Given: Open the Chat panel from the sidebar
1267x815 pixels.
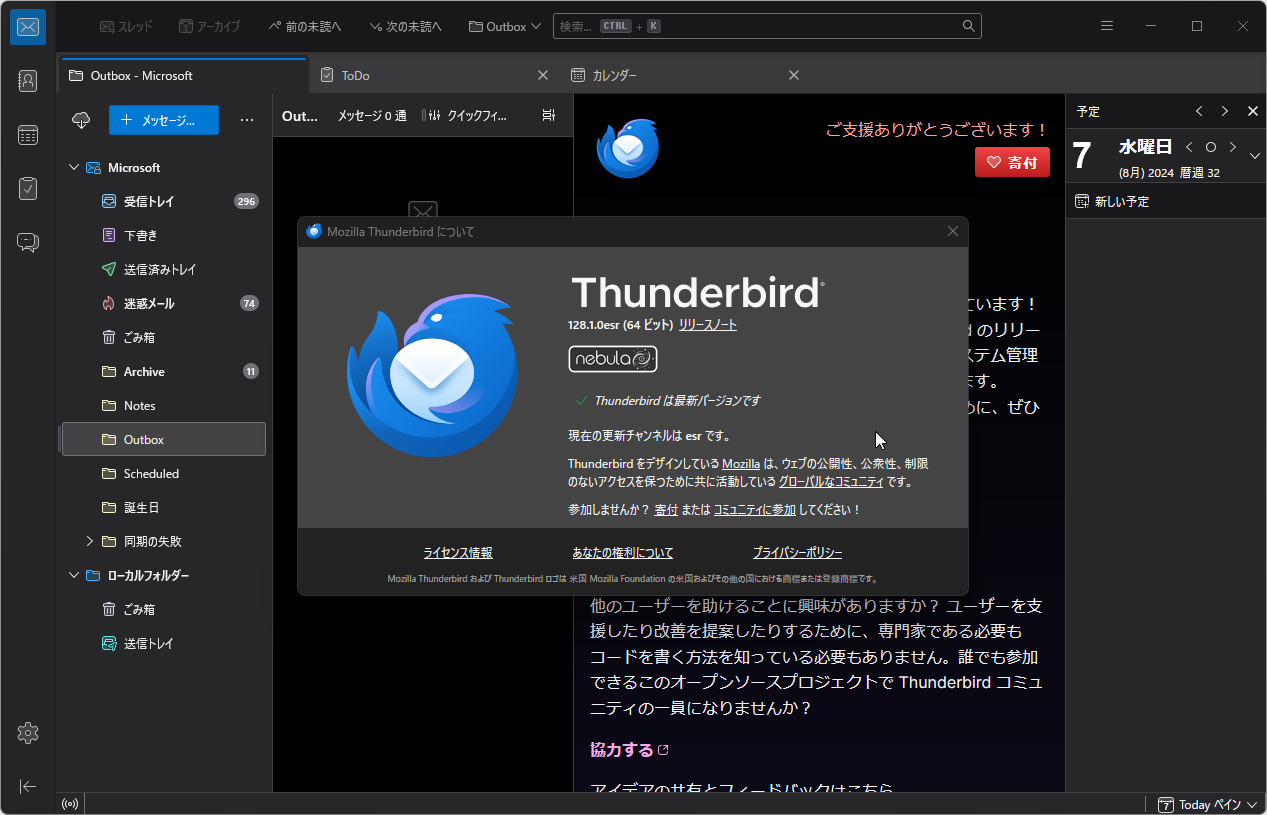Looking at the screenshot, I should (x=27, y=241).
